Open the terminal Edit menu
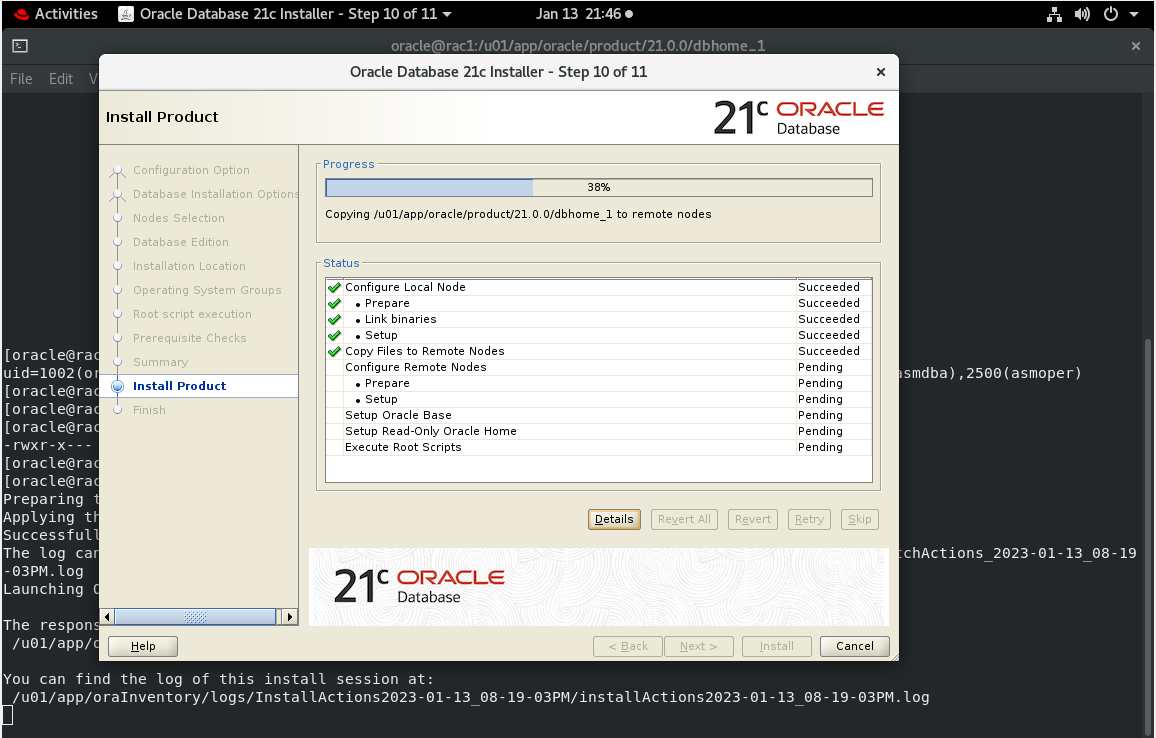The width and height of the screenshot is (1156, 738). coord(60,78)
